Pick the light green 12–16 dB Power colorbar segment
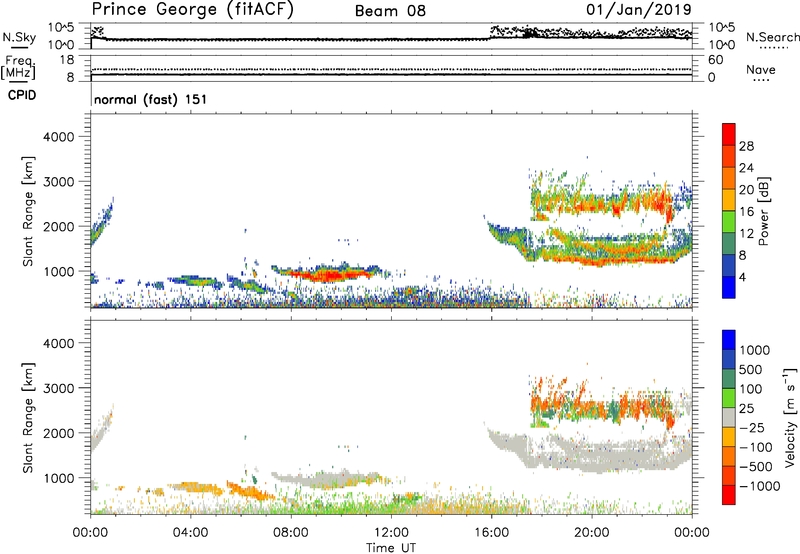Viewport: 800px width, 554px height. [729, 222]
